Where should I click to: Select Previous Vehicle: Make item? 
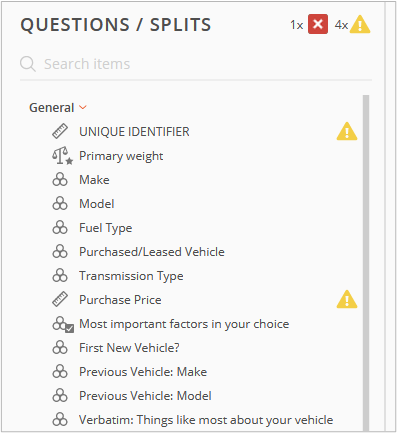143,372
